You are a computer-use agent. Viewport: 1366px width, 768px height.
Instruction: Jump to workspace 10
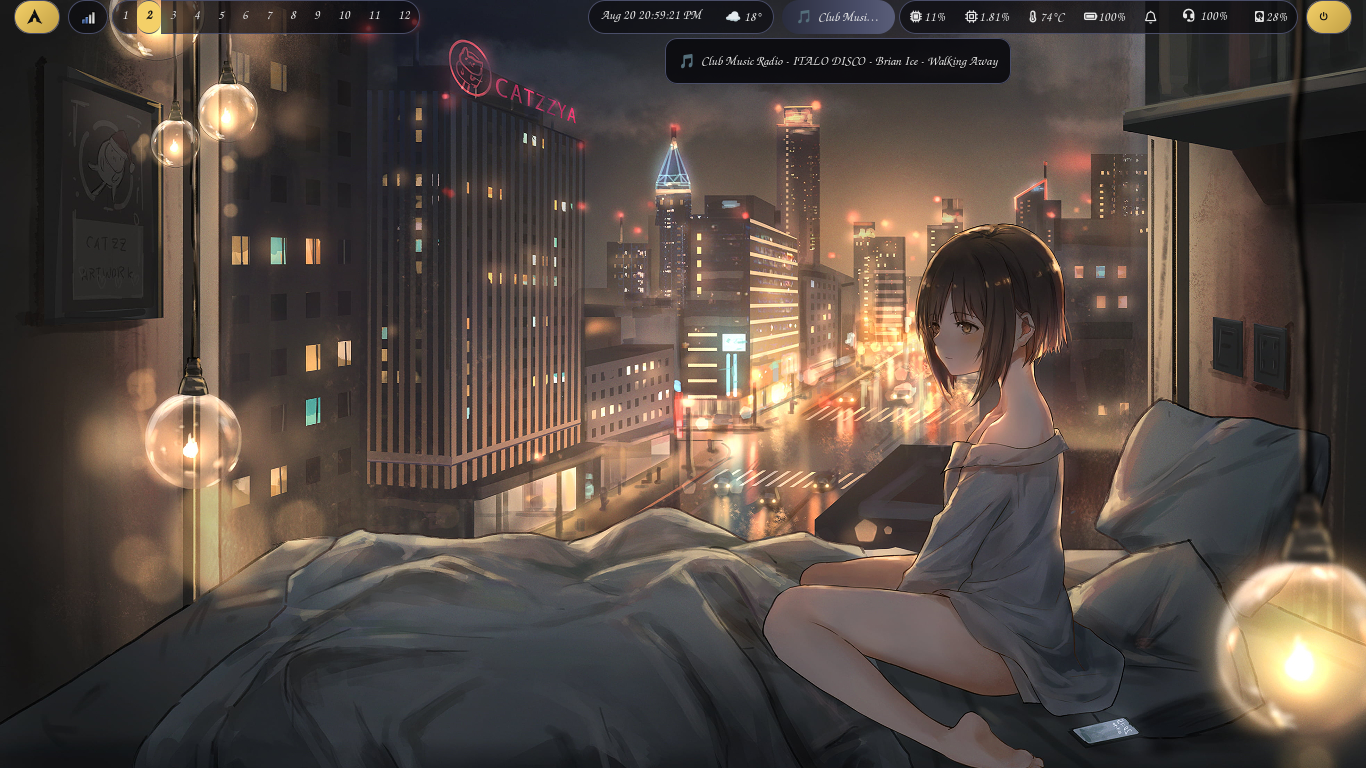[x=344, y=16]
